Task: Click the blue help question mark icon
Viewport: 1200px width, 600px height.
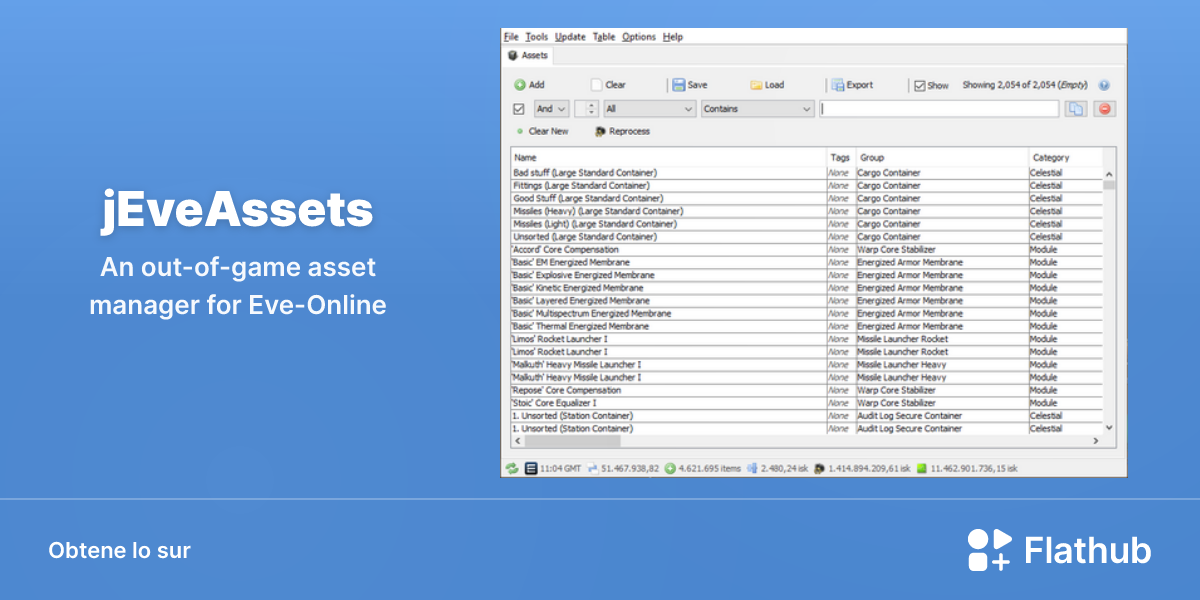Action: [x=1104, y=85]
